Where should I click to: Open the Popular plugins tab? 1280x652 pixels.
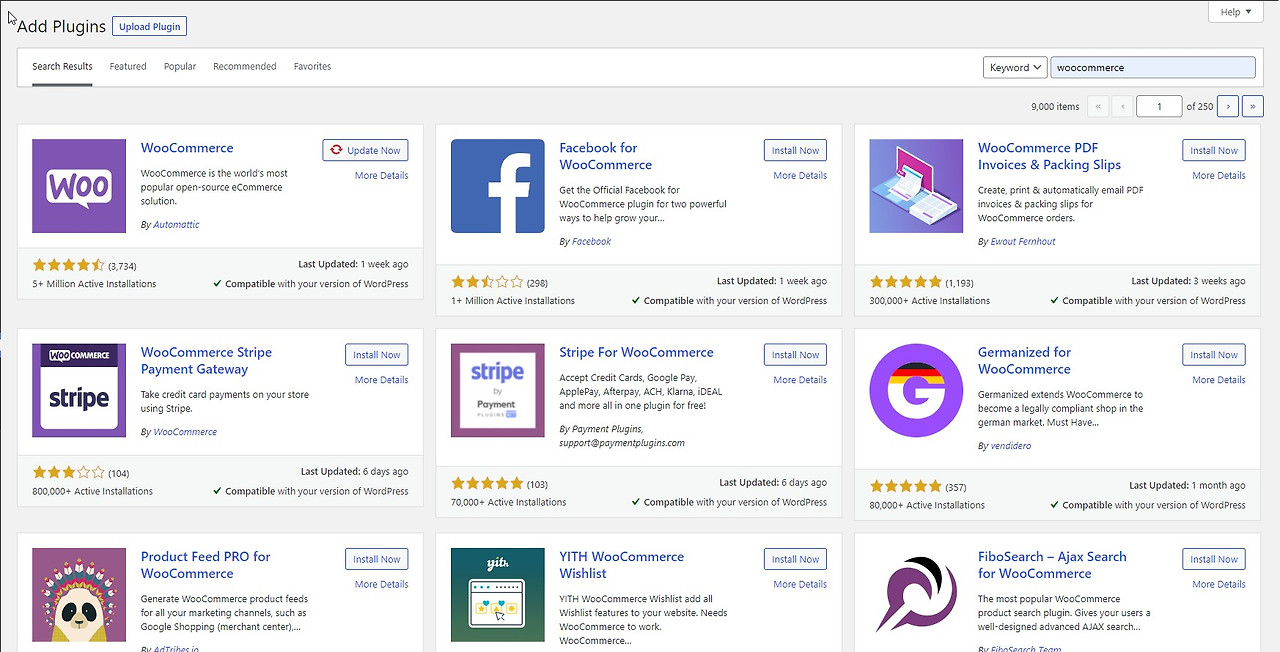(180, 67)
